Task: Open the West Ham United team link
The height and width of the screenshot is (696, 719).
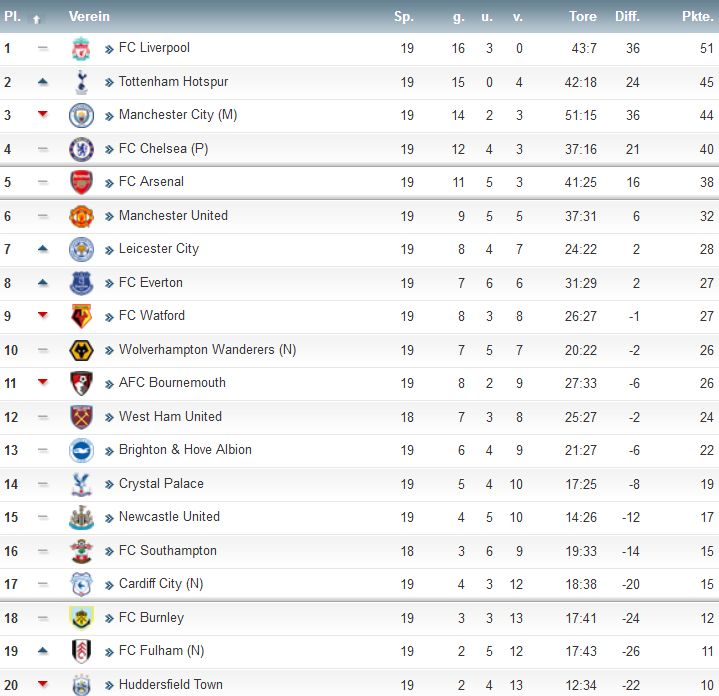Action: (170, 416)
